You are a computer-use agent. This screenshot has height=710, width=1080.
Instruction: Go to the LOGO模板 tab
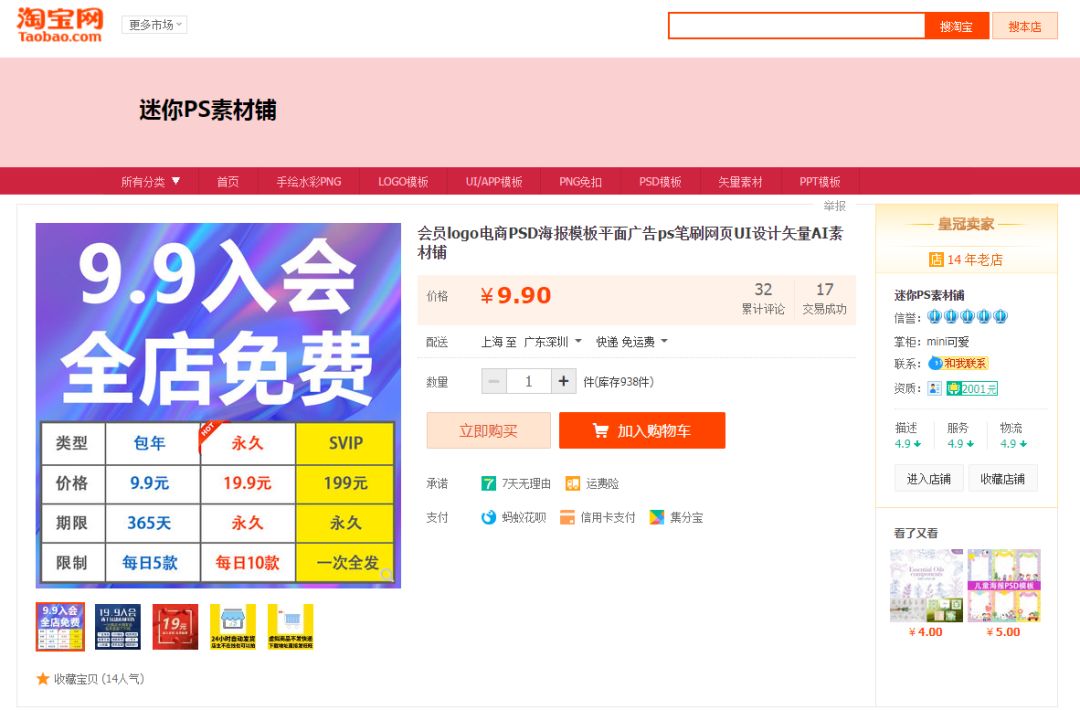coord(403,182)
